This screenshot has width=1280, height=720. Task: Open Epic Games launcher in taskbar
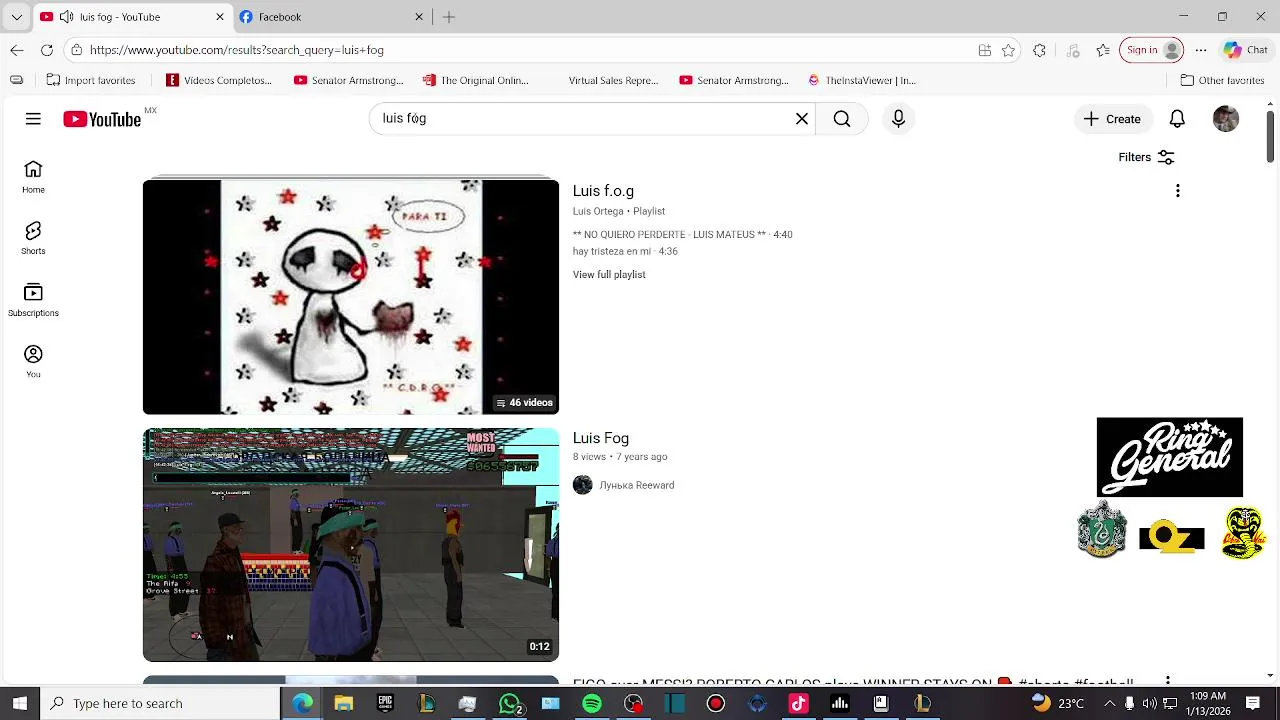pyautogui.click(x=385, y=703)
